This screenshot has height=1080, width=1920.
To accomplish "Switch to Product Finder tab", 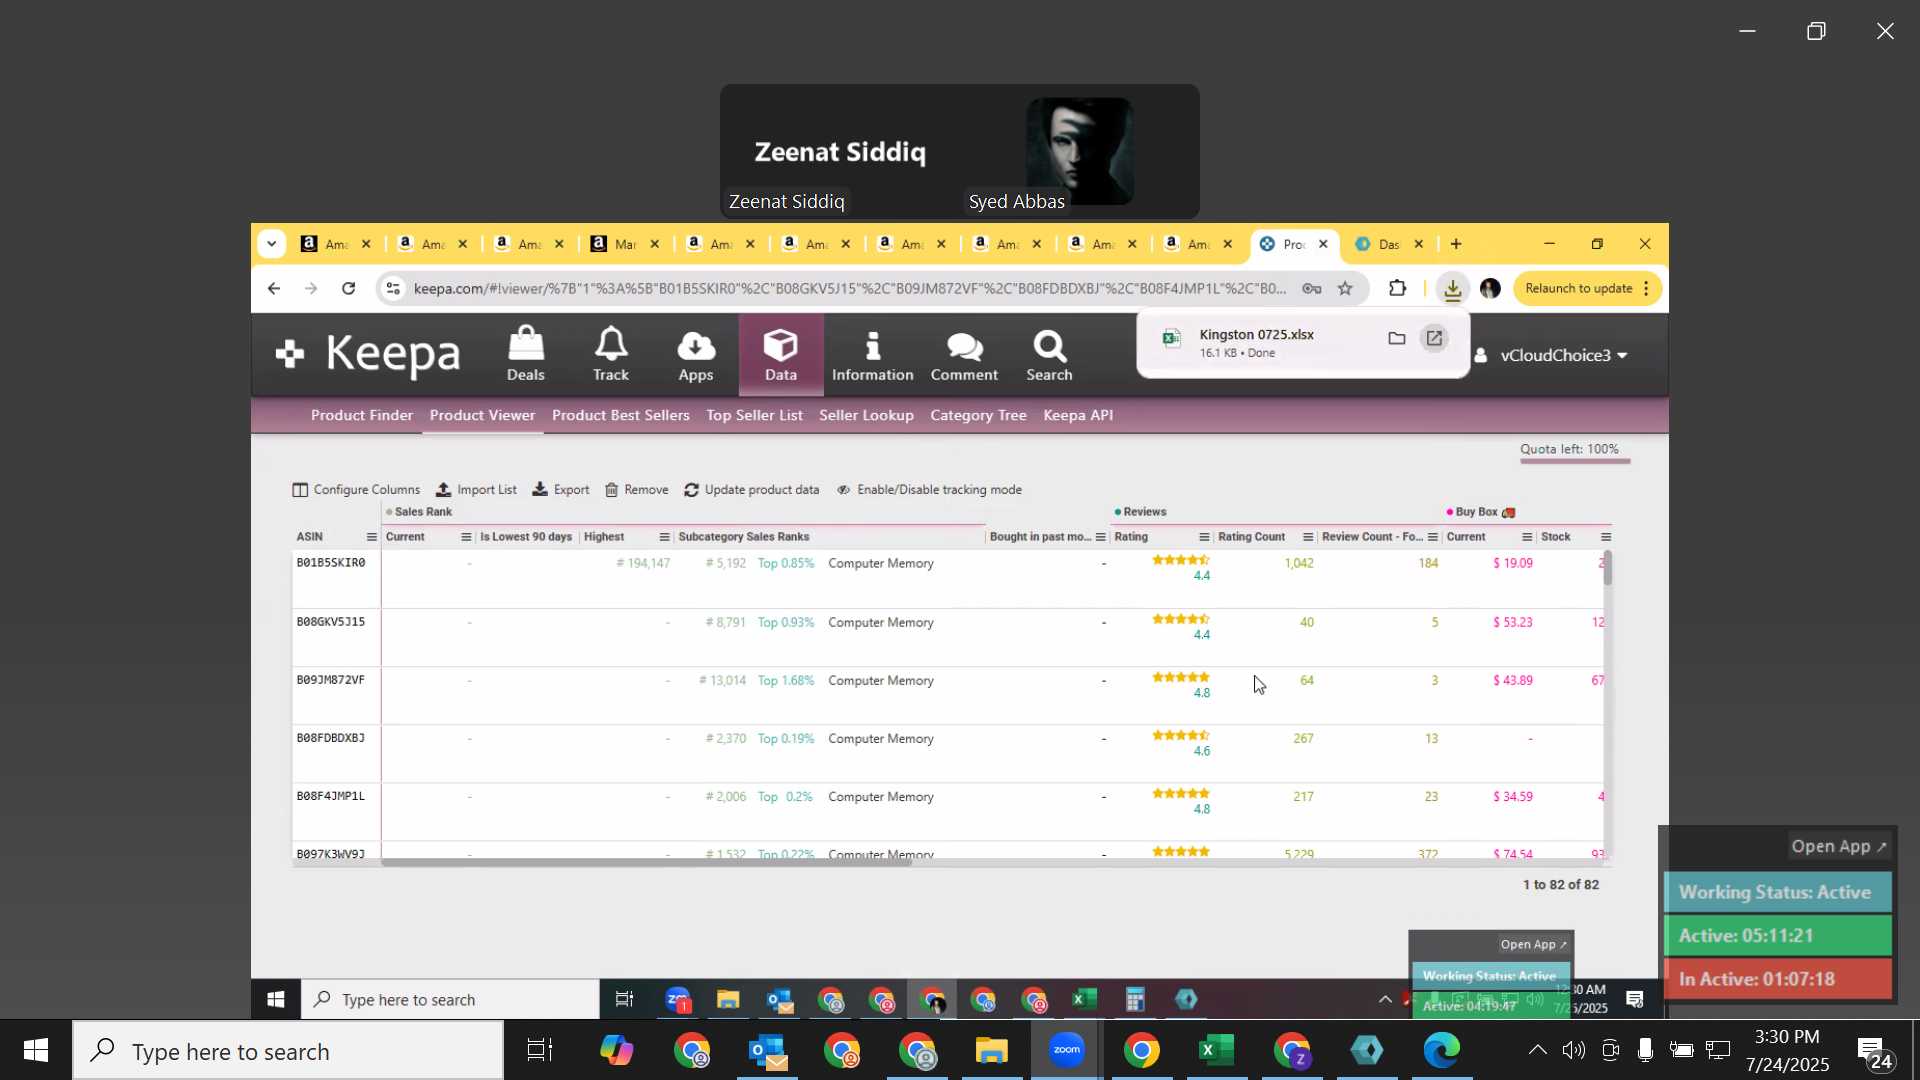I will [361, 415].
